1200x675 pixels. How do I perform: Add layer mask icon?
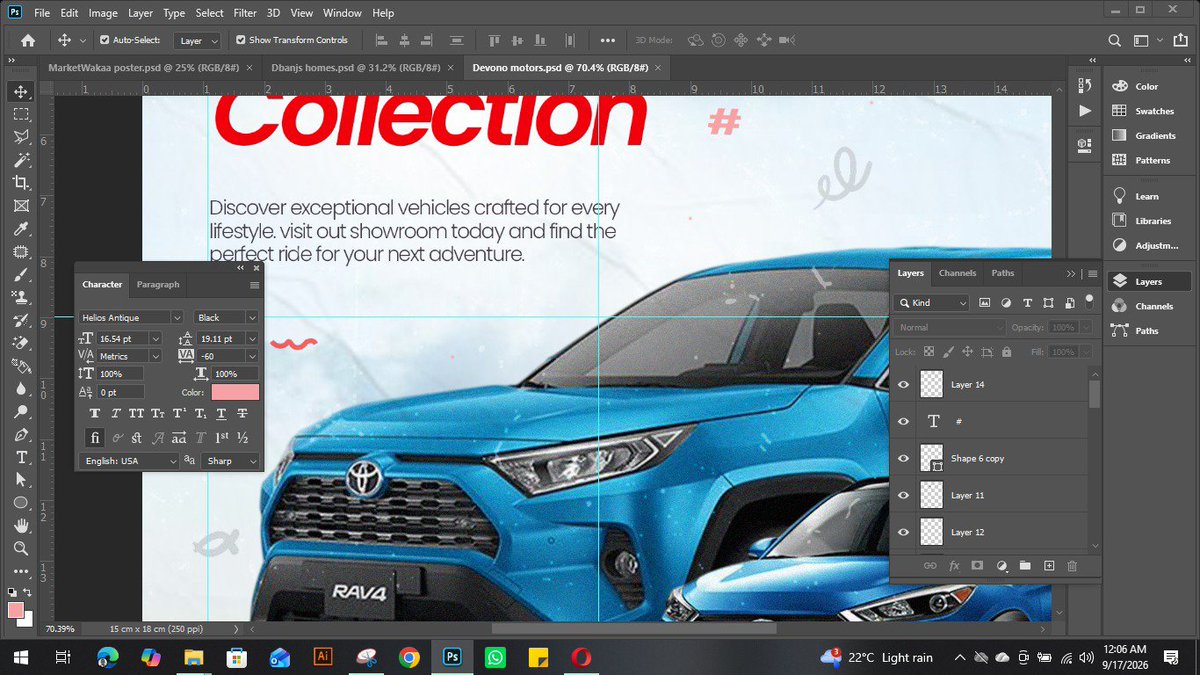point(977,565)
